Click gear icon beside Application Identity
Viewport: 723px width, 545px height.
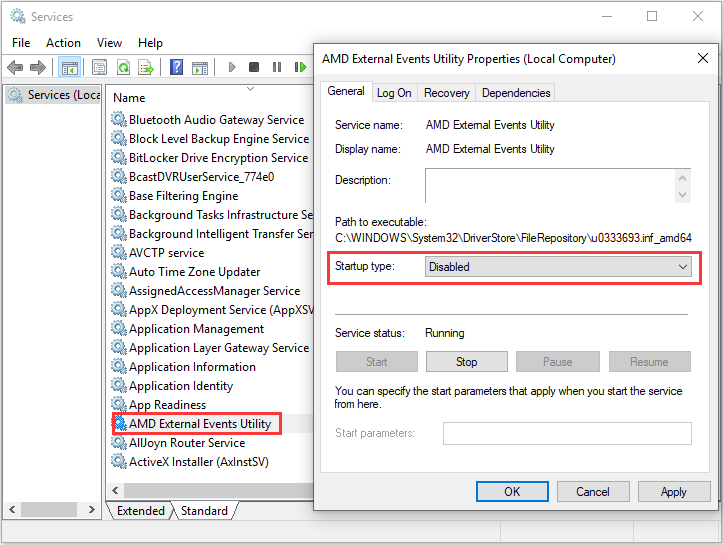tap(119, 385)
